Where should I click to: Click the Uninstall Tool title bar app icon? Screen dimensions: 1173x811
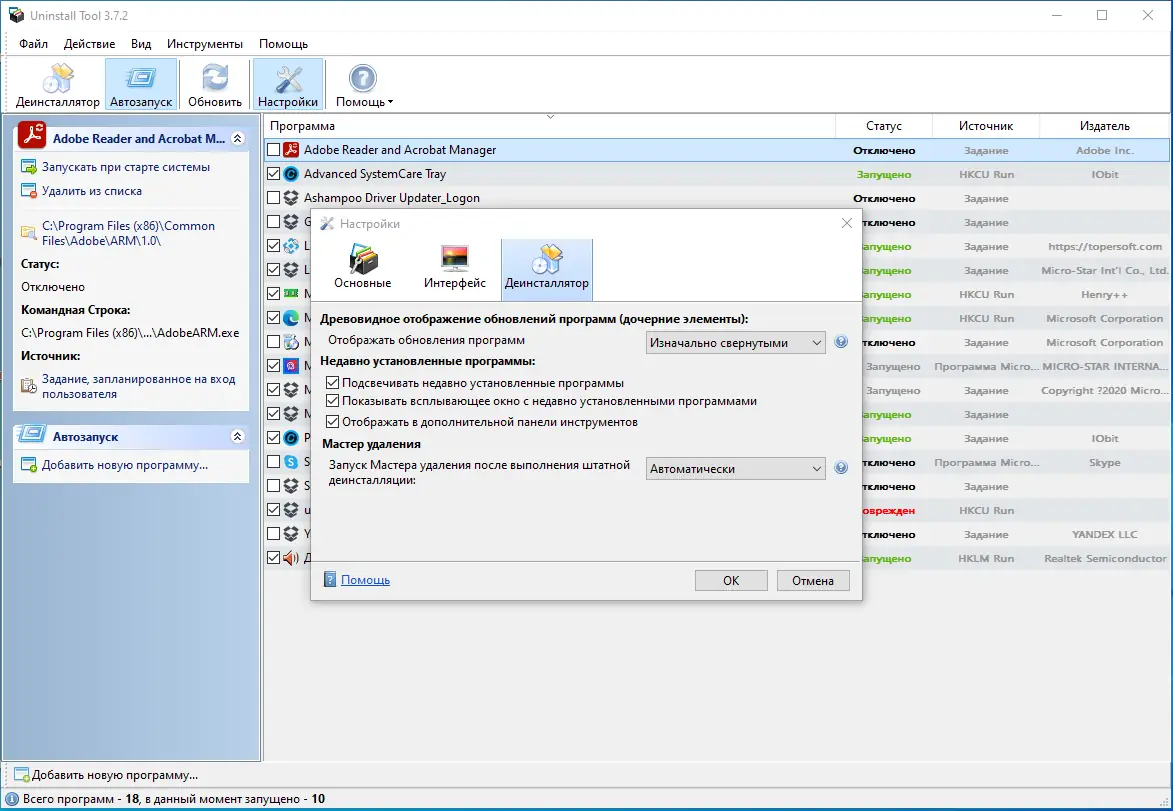click(16, 15)
